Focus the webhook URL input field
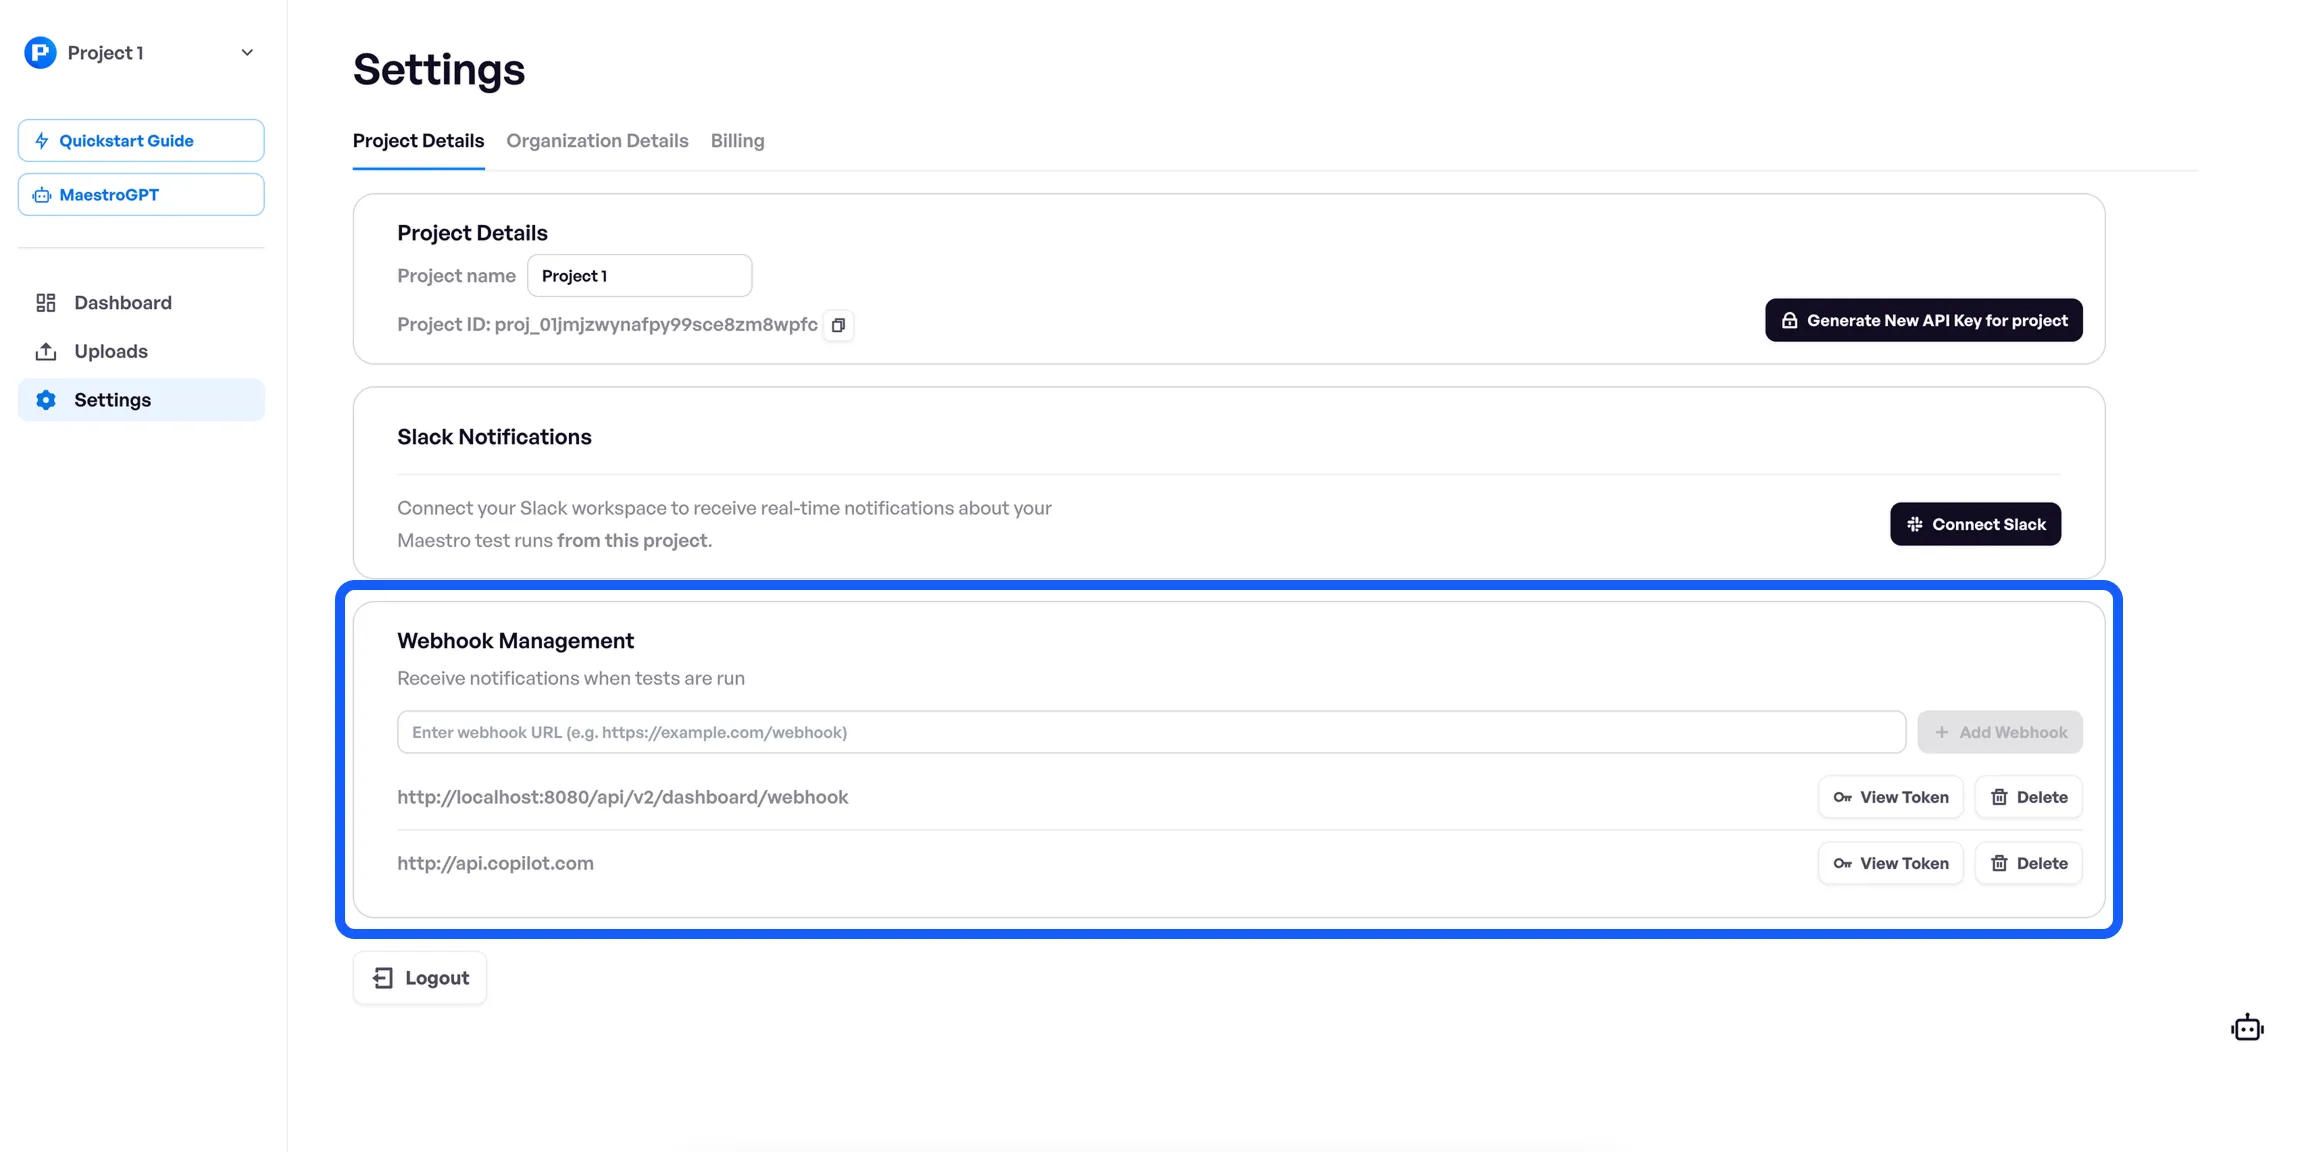The height and width of the screenshot is (1152, 2304). pos(1150,732)
